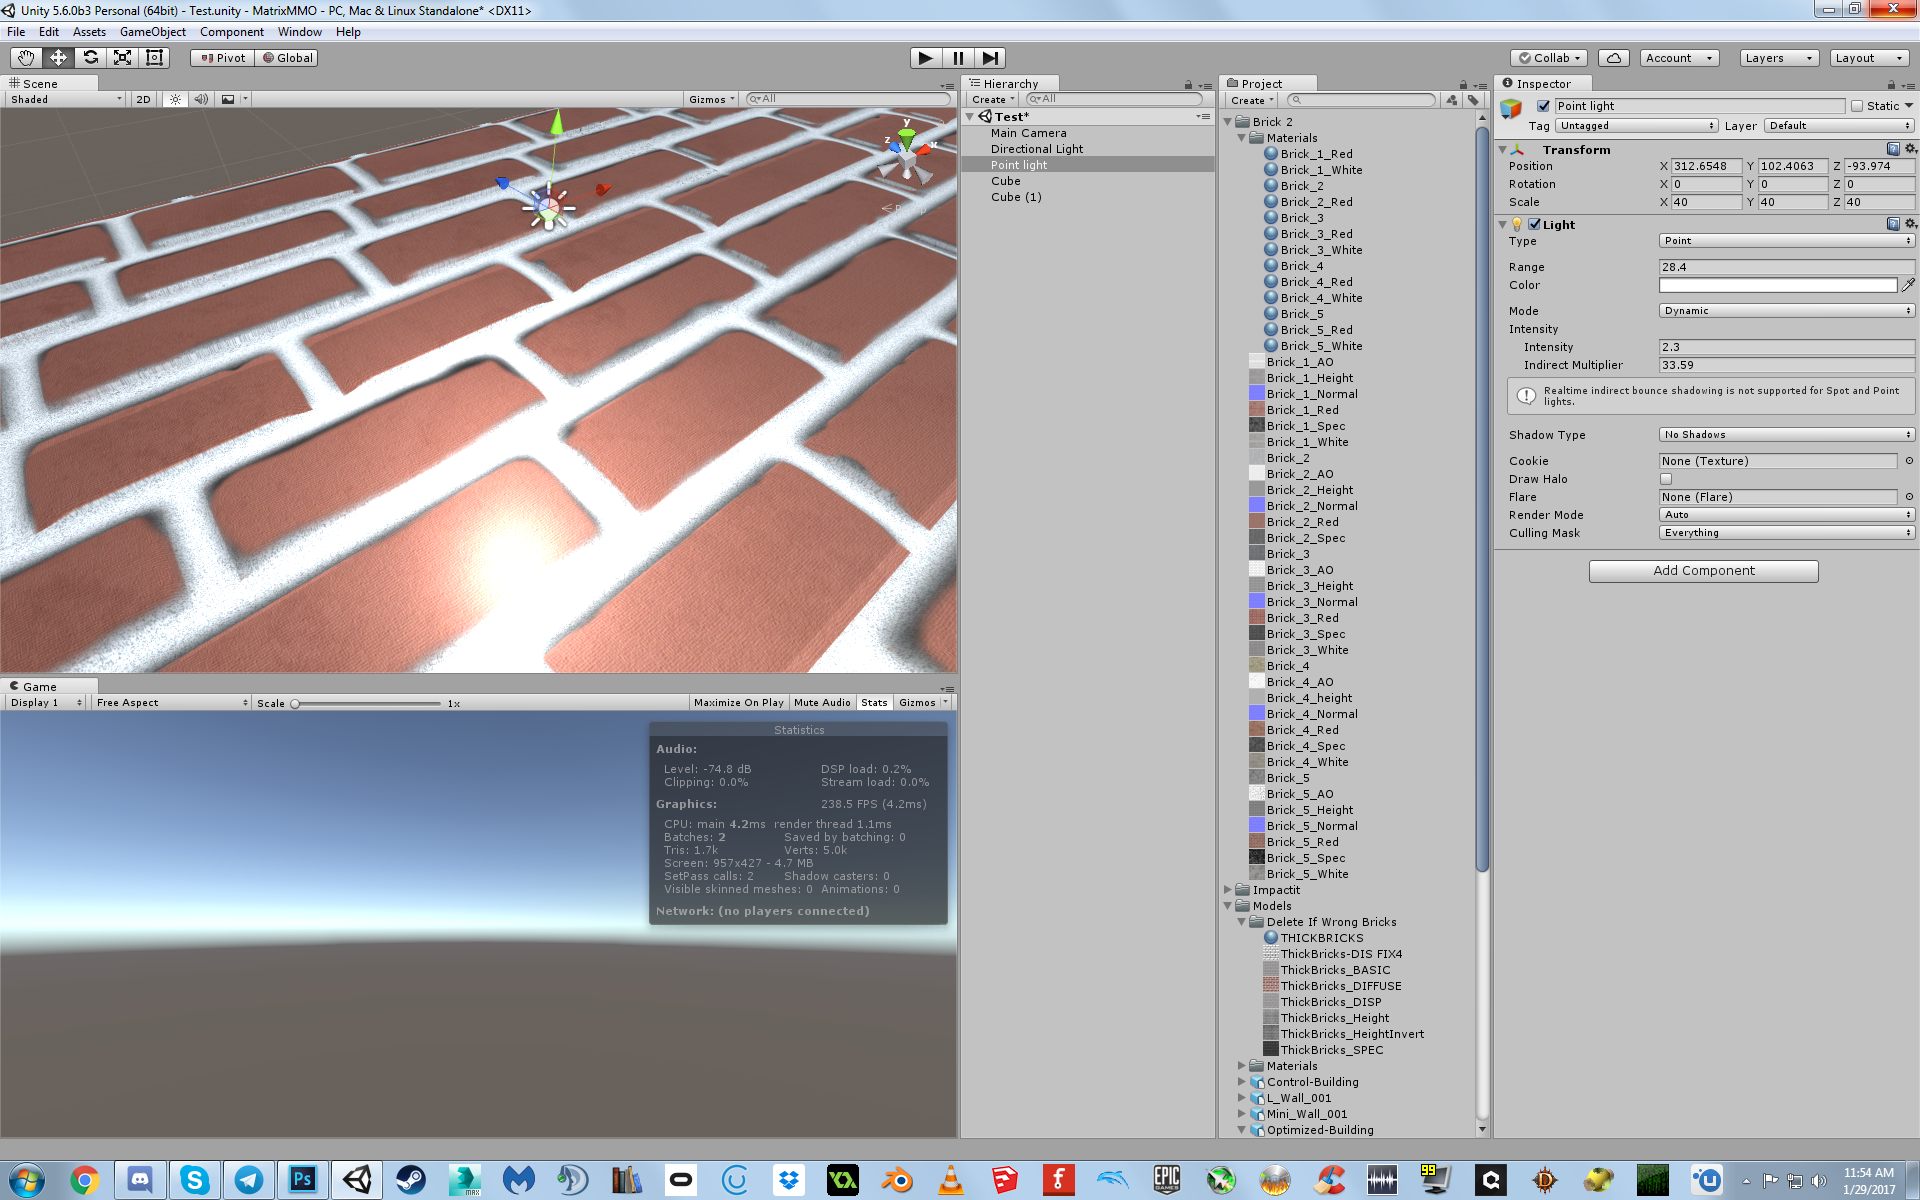Select the Hand tool in toolbar
This screenshot has height=1200, width=1920.
pos(26,58)
